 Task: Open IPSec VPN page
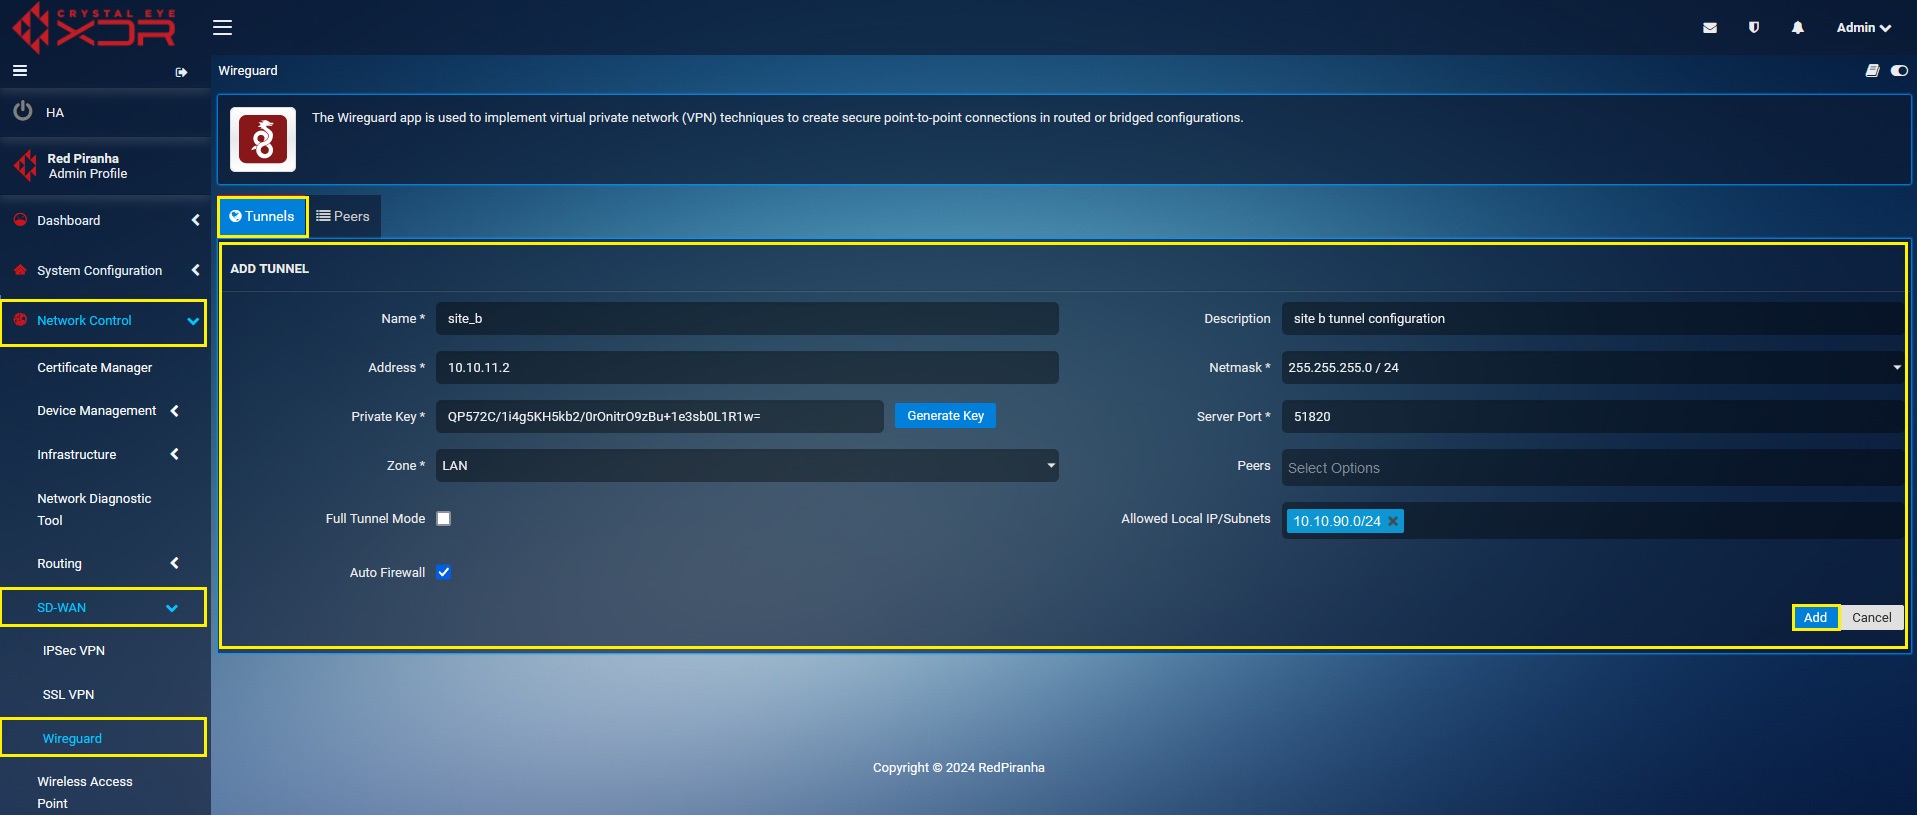click(x=74, y=651)
